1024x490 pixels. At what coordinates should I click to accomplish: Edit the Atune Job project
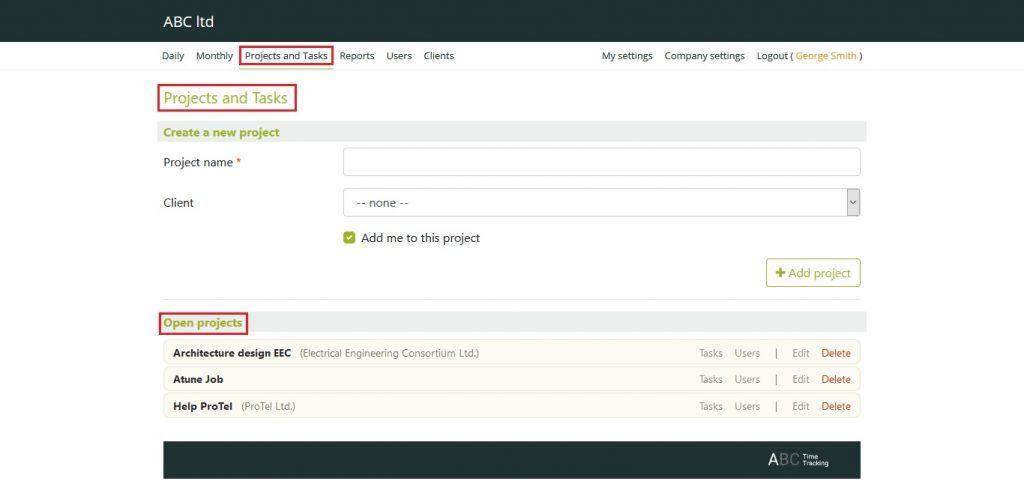(801, 380)
